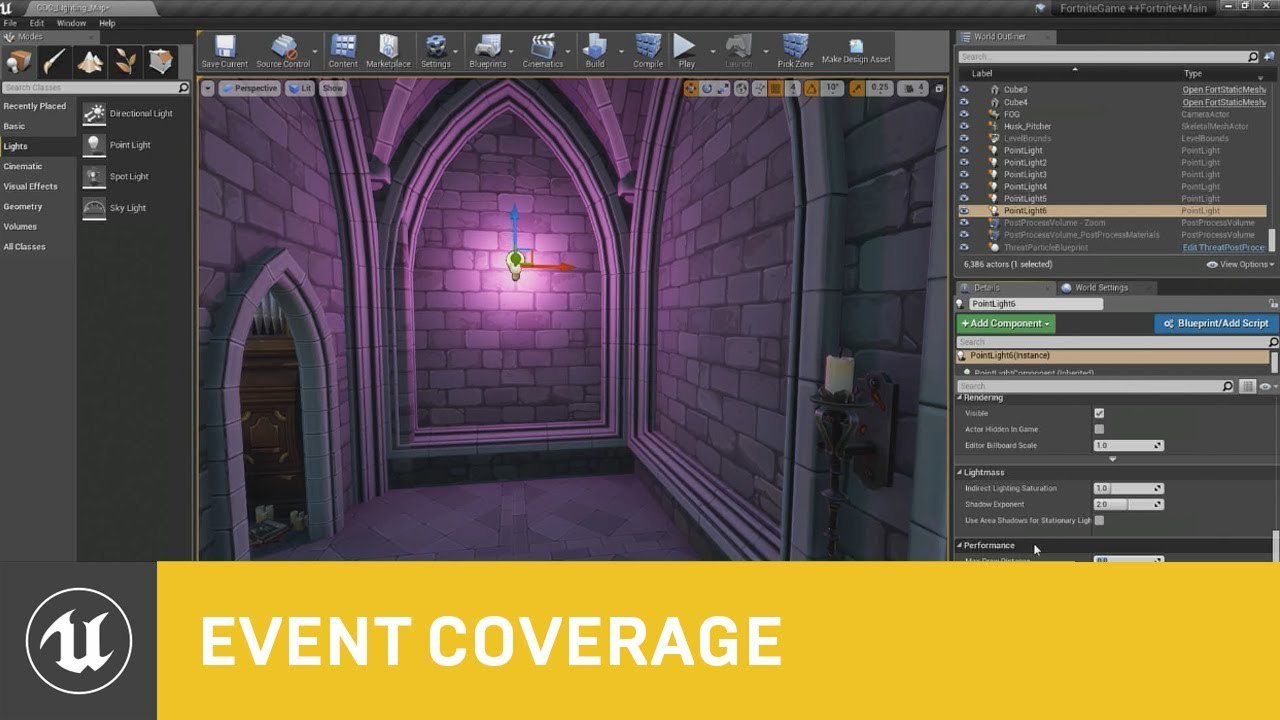Select the scale transform tool in viewport
This screenshot has height=720, width=1280.
(723, 88)
